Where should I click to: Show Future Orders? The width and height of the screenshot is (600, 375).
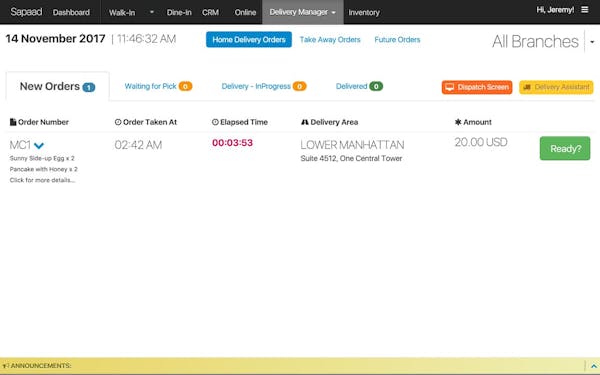(x=397, y=40)
